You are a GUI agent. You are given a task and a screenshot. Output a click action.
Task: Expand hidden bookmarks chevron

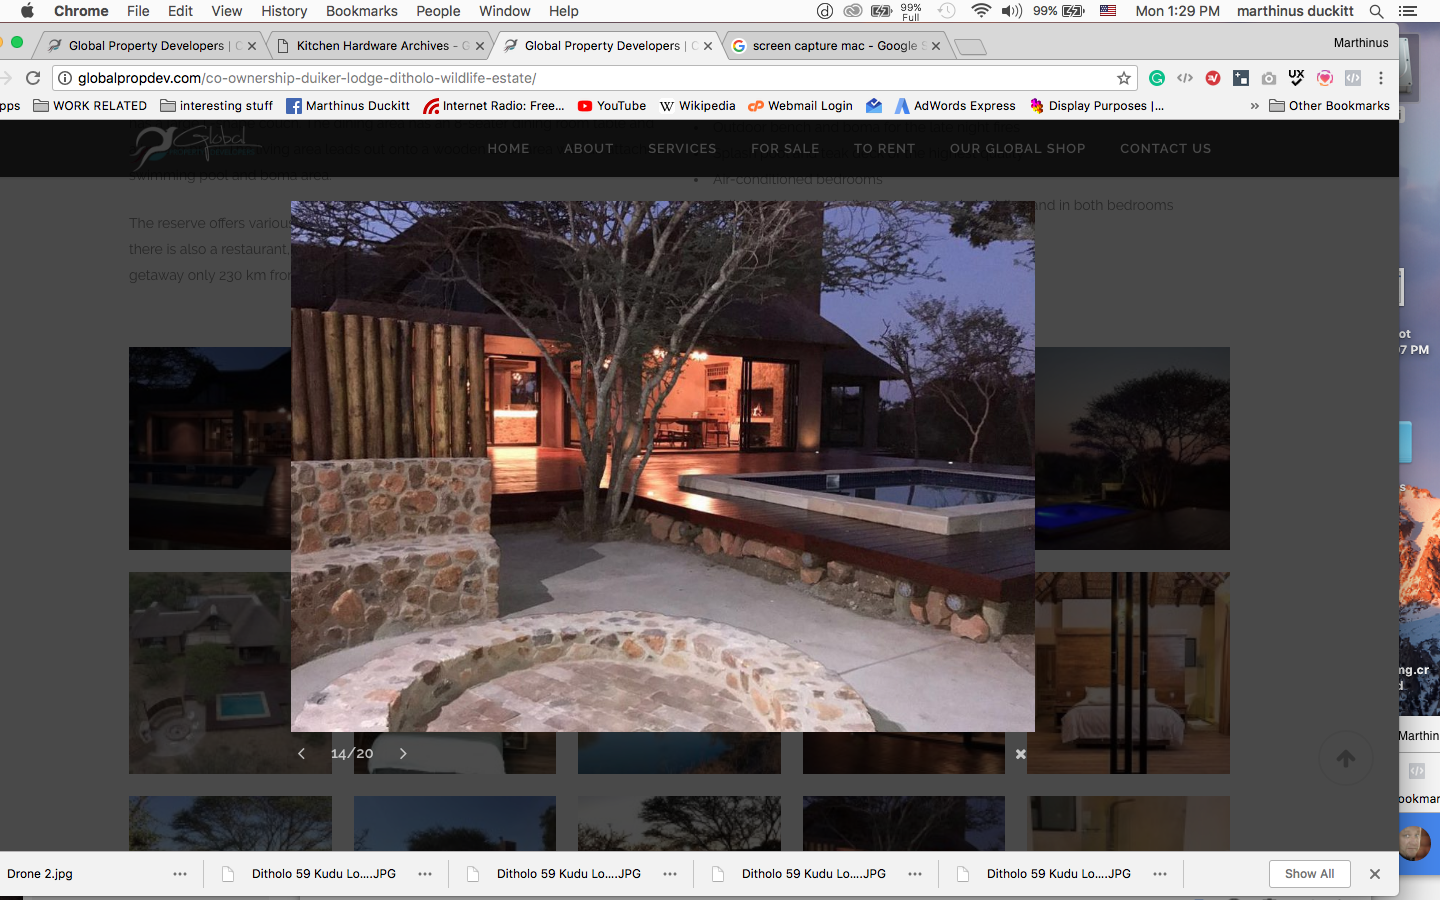click(1254, 106)
